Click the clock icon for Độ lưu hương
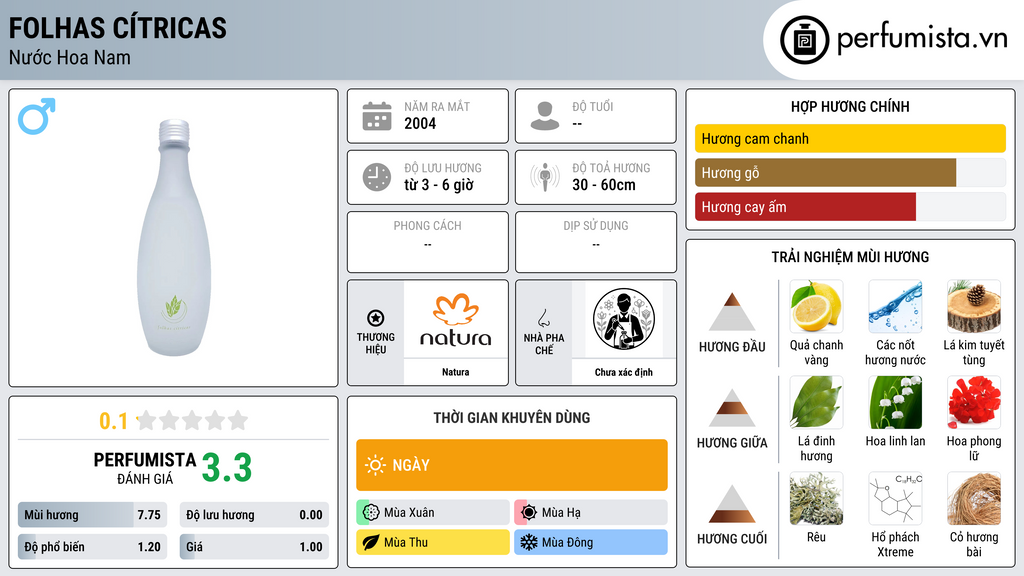 377,177
